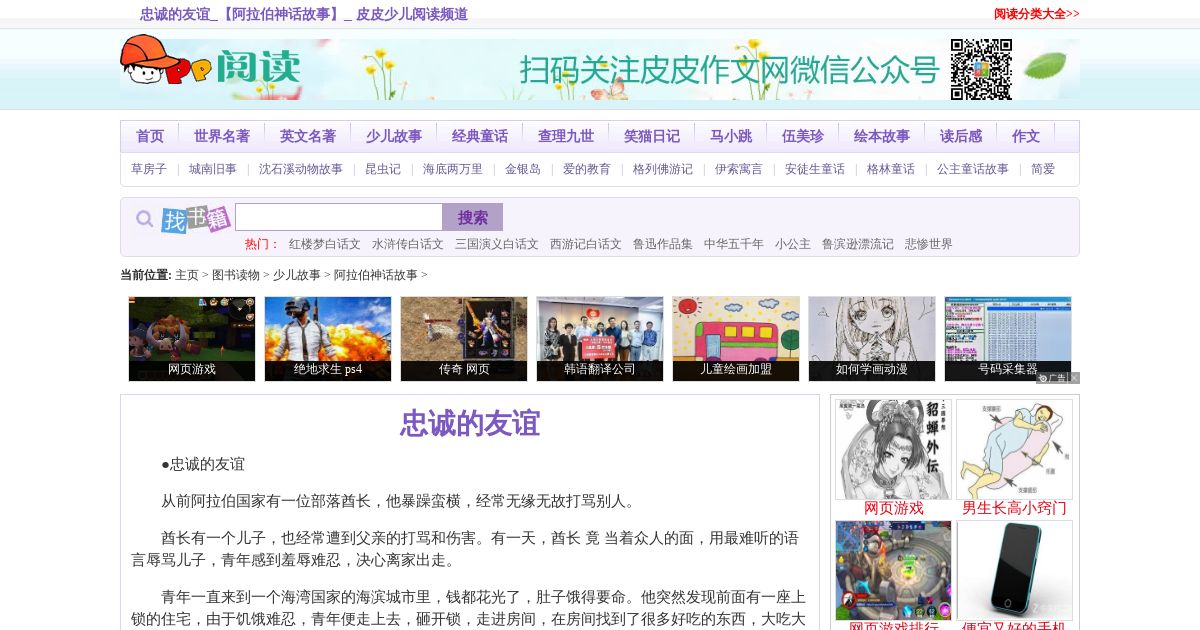Viewport: 1200px width, 630px height.
Task: Open the 少儿故事 menu item
Action: (x=394, y=136)
